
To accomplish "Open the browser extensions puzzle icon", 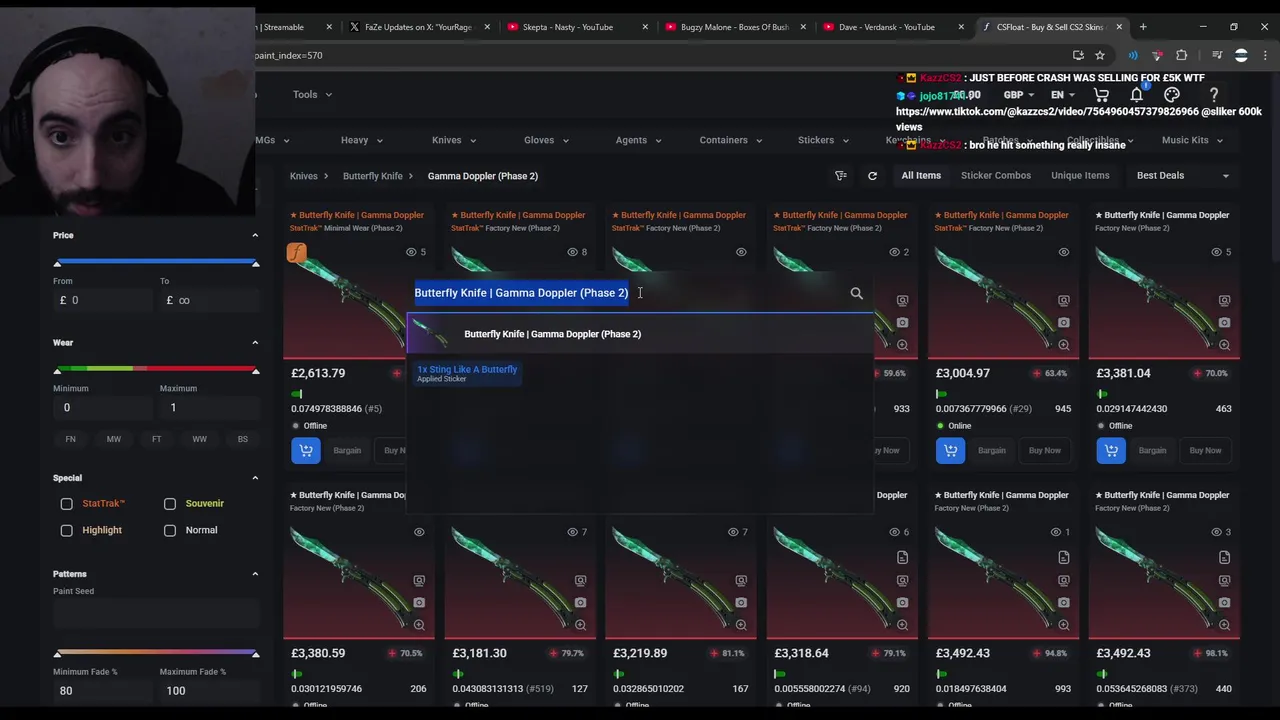I will tap(1182, 55).
